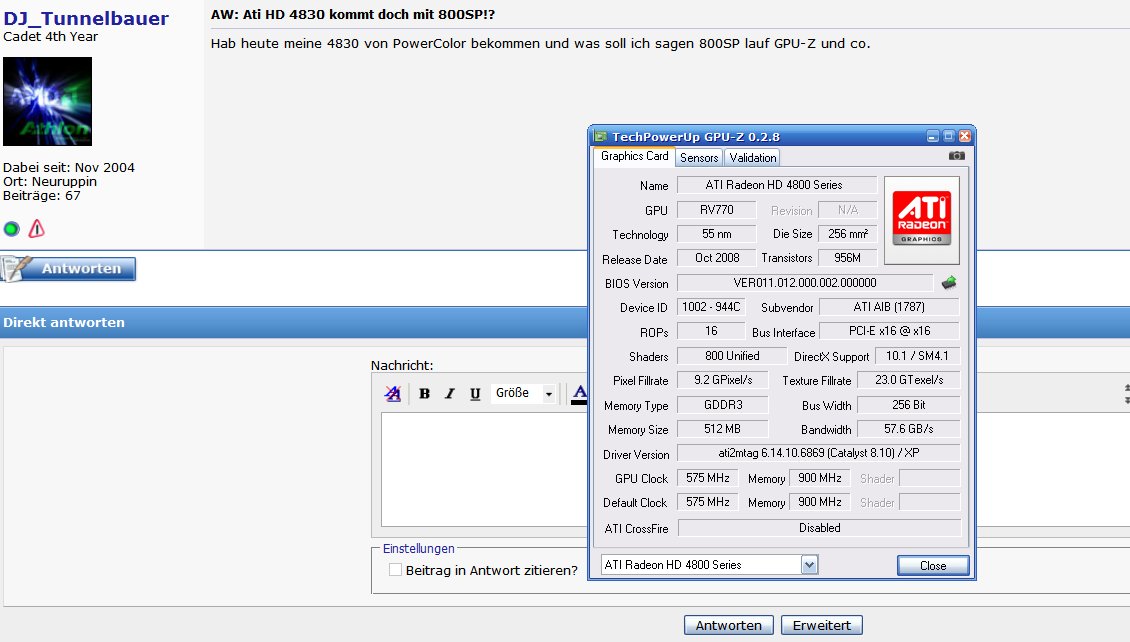Click the 'Direkt antworten' section header
This screenshot has width=1130, height=642.
[63, 322]
